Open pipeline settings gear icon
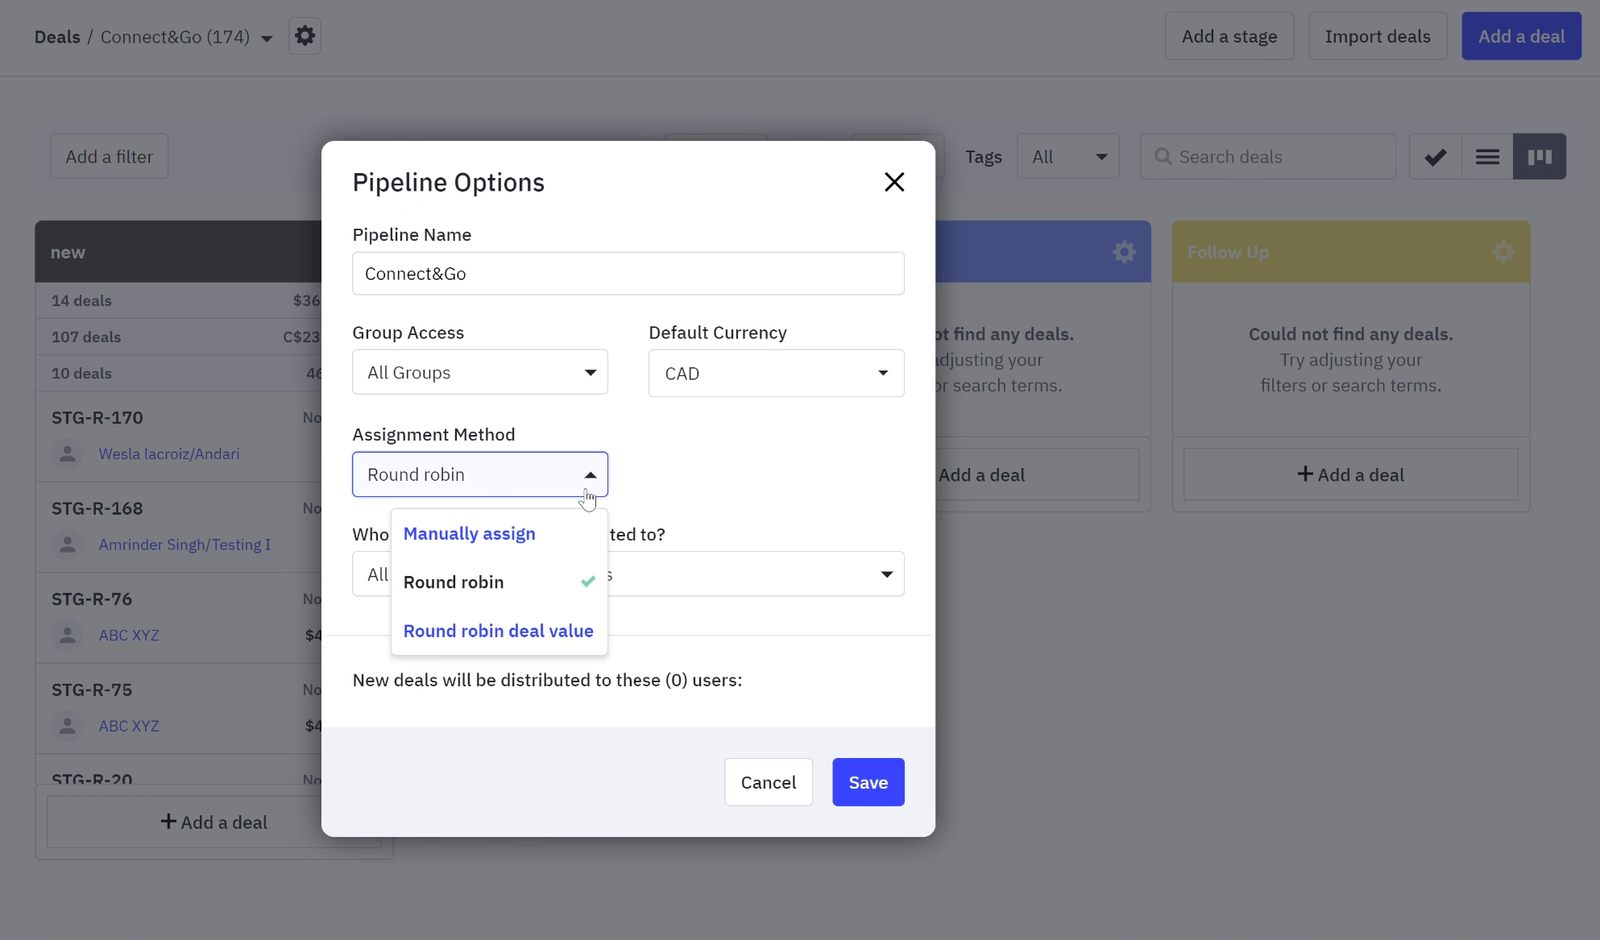This screenshot has width=1600, height=940. (305, 36)
